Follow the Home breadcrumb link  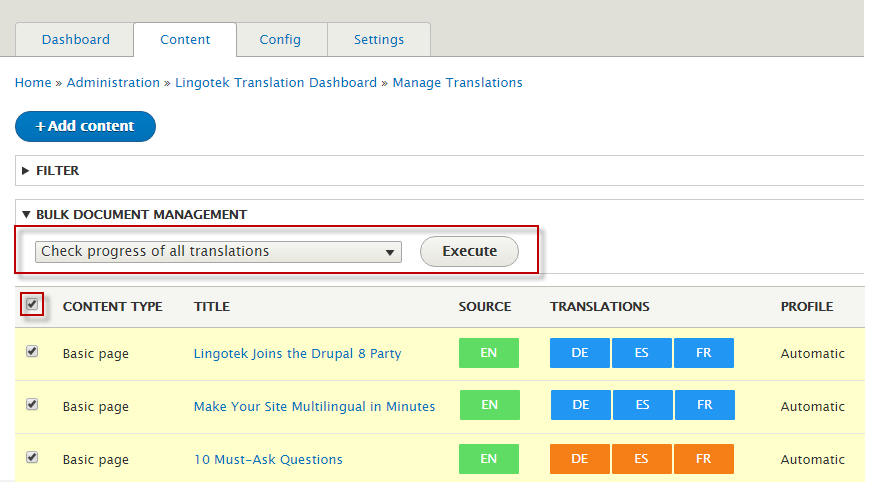pyautogui.click(x=33, y=83)
